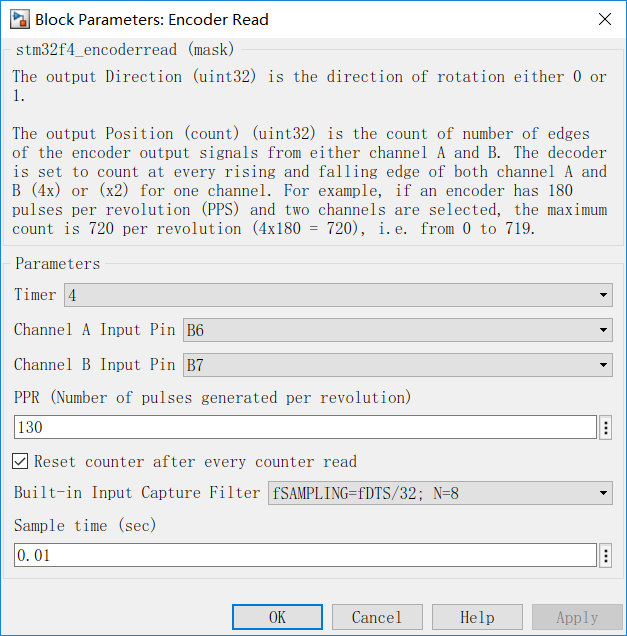
Task: Click the Sample time field containing 0.01
Action: tap(305, 556)
